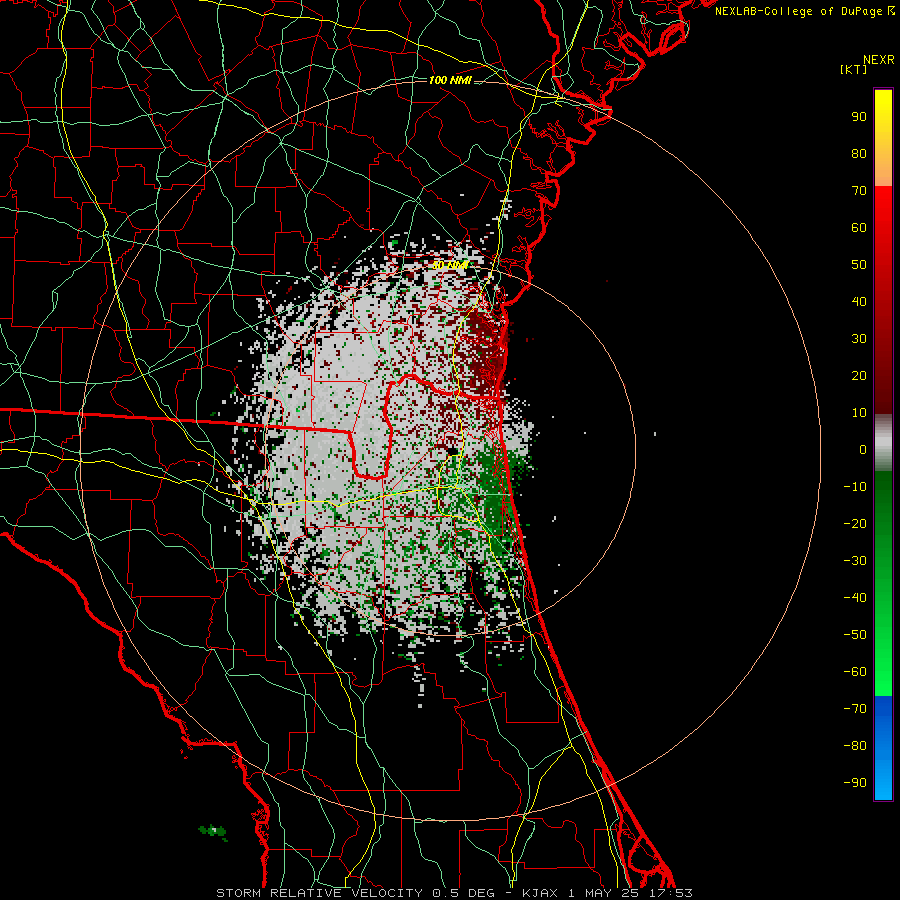
Task: Click the 60 value on the velocity scale
Action: click(x=859, y=227)
